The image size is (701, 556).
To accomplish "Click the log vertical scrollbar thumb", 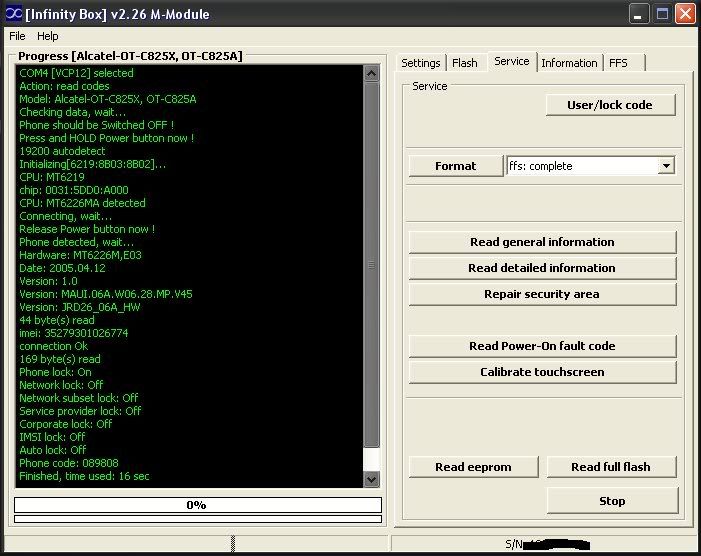I will coord(372,265).
